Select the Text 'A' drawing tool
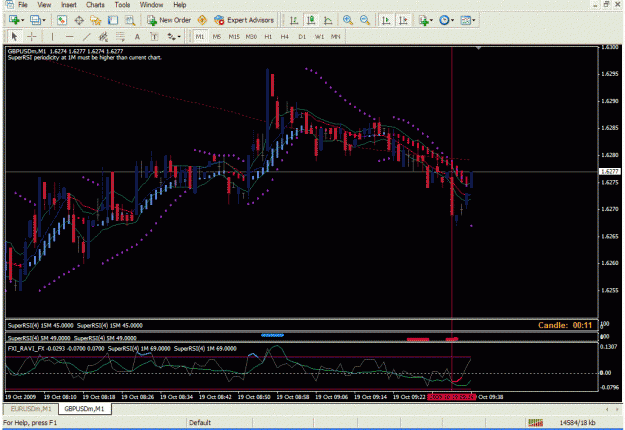This screenshot has height=430, width=625. [x=137, y=37]
